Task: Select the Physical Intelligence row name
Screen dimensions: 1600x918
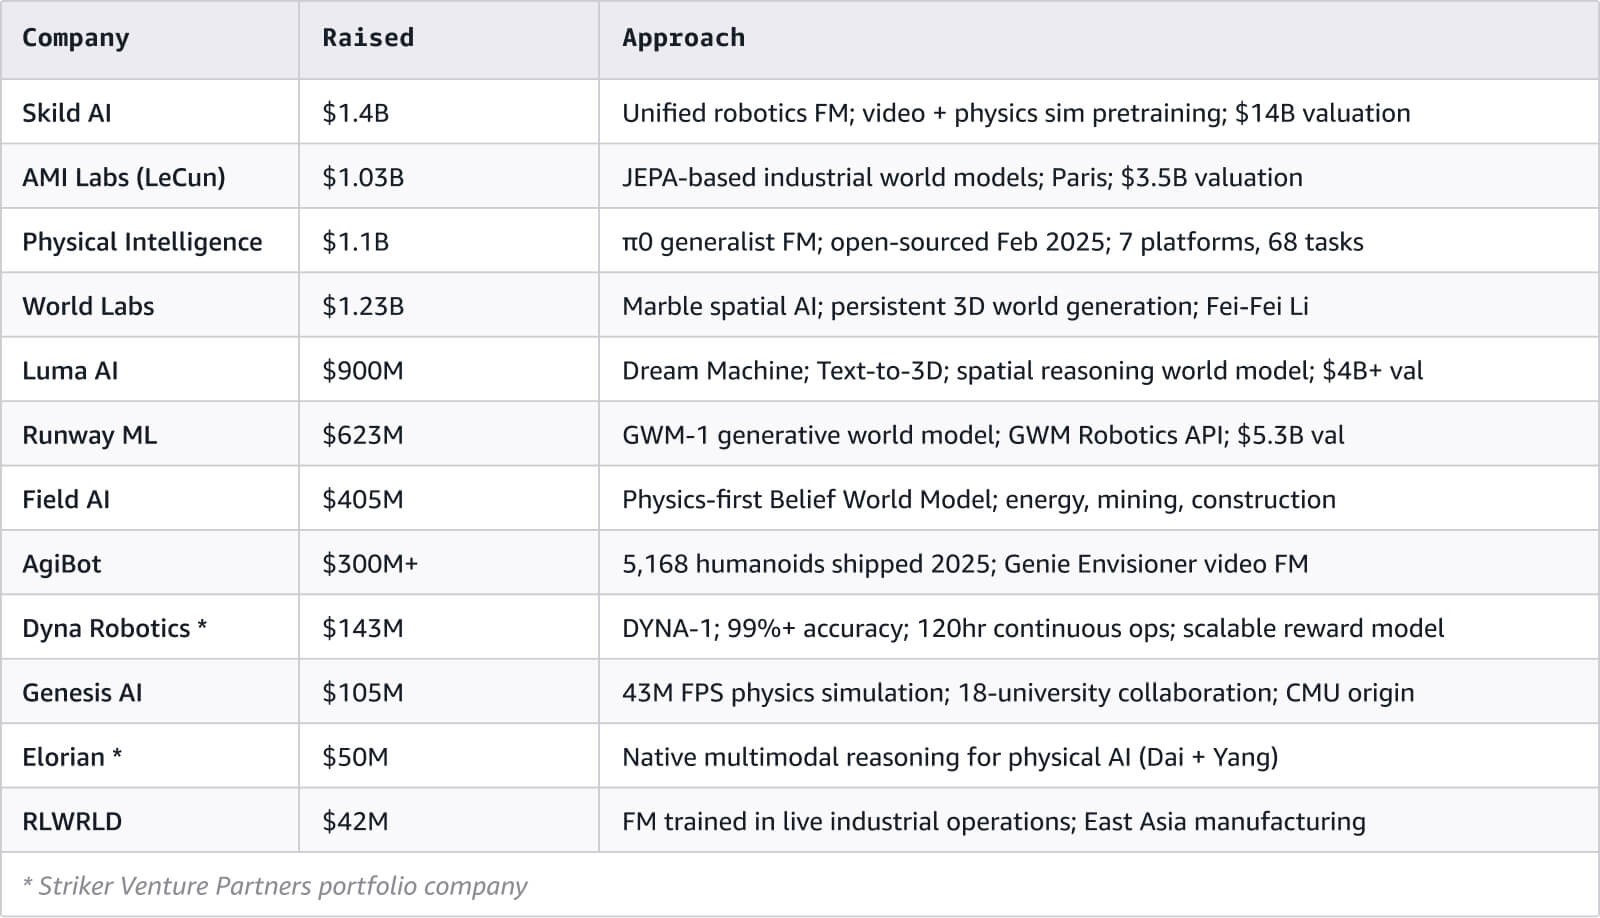Action: pyautogui.click(x=142, y=242)
